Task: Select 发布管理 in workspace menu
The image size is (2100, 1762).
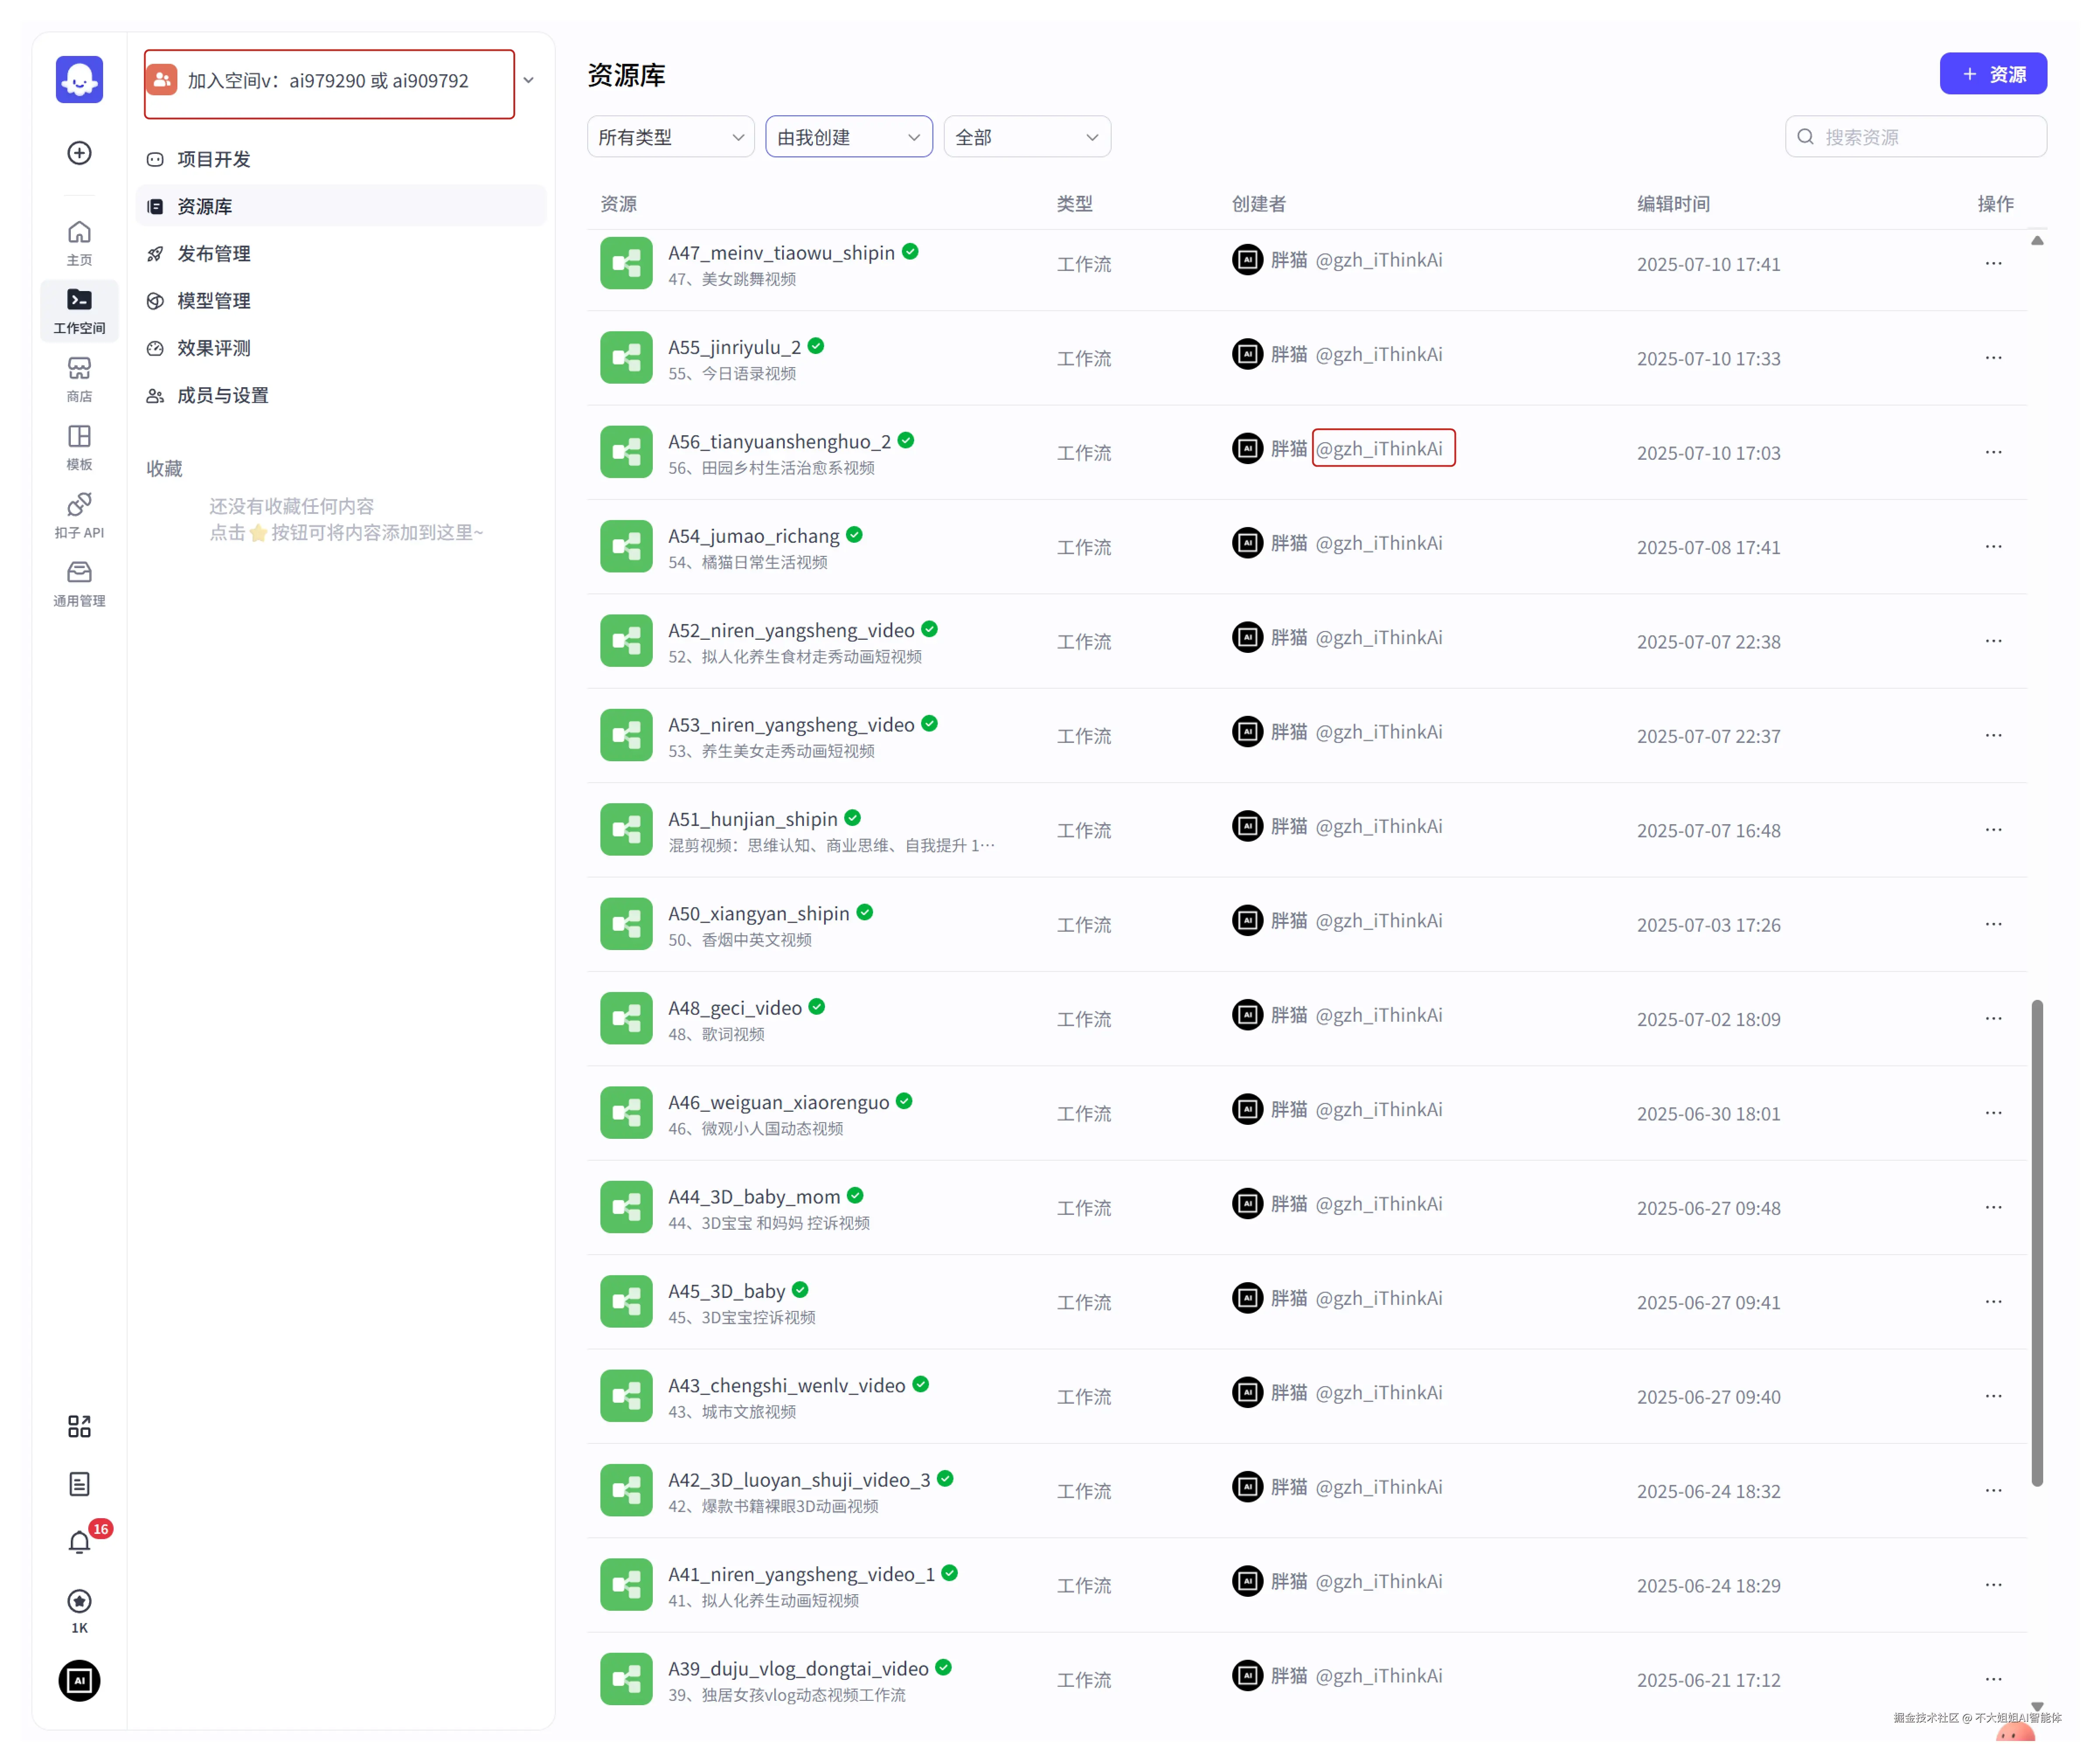Action: (341, 253)
